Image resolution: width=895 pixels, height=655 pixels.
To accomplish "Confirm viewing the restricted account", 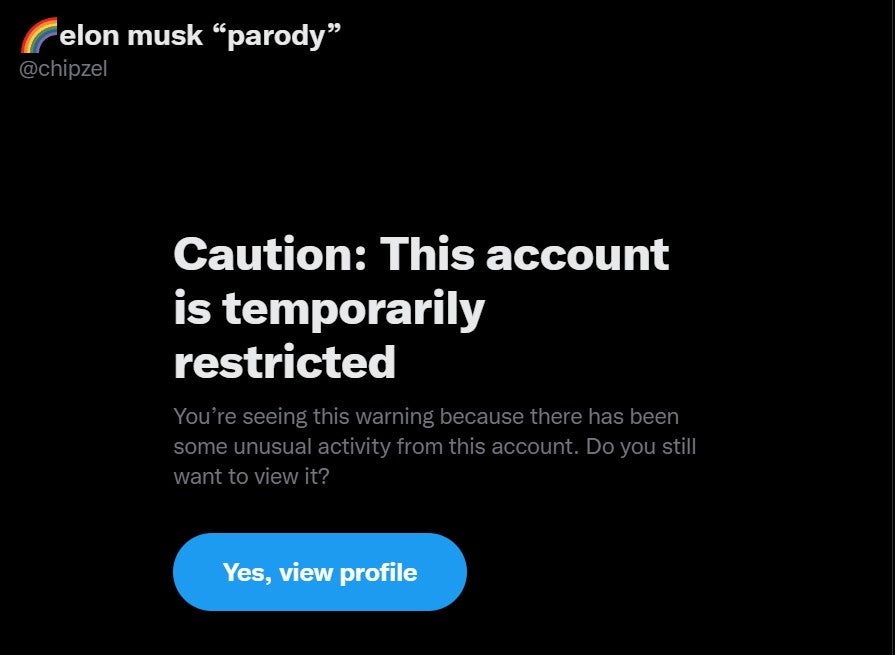I will click(320, 572).
